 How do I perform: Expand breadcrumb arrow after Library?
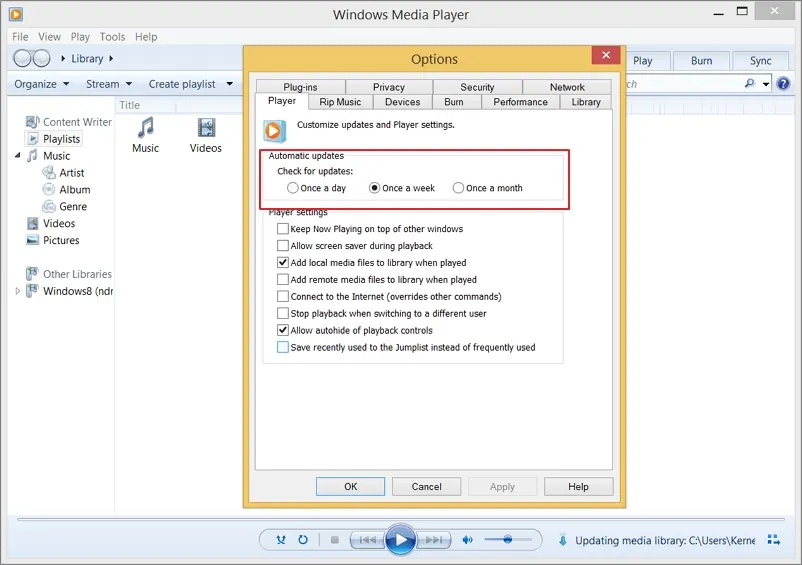click(111, 58)
